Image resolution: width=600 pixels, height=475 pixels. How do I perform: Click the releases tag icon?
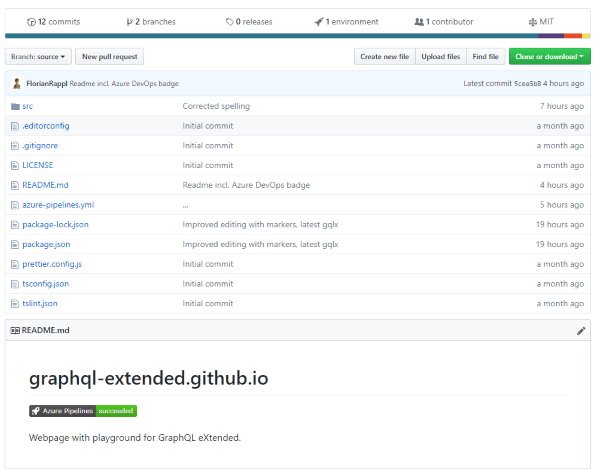pos(230,22)
